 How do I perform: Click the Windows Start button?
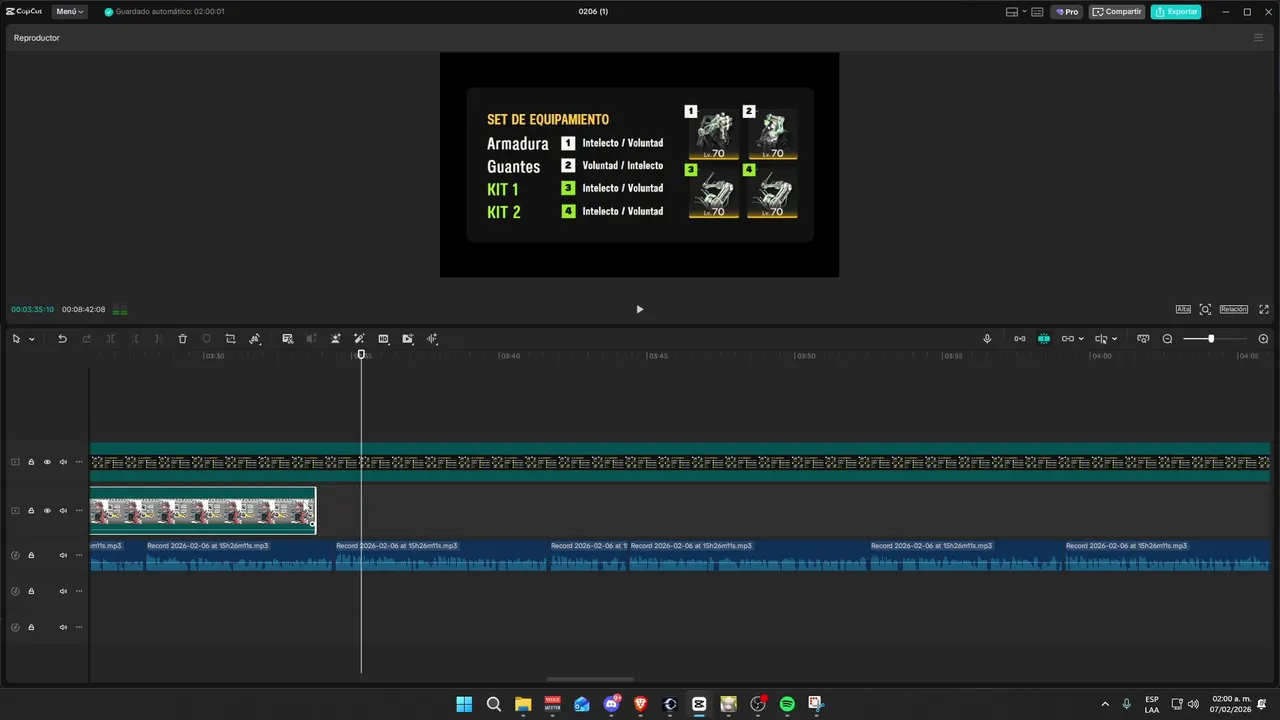coord(464,704)
